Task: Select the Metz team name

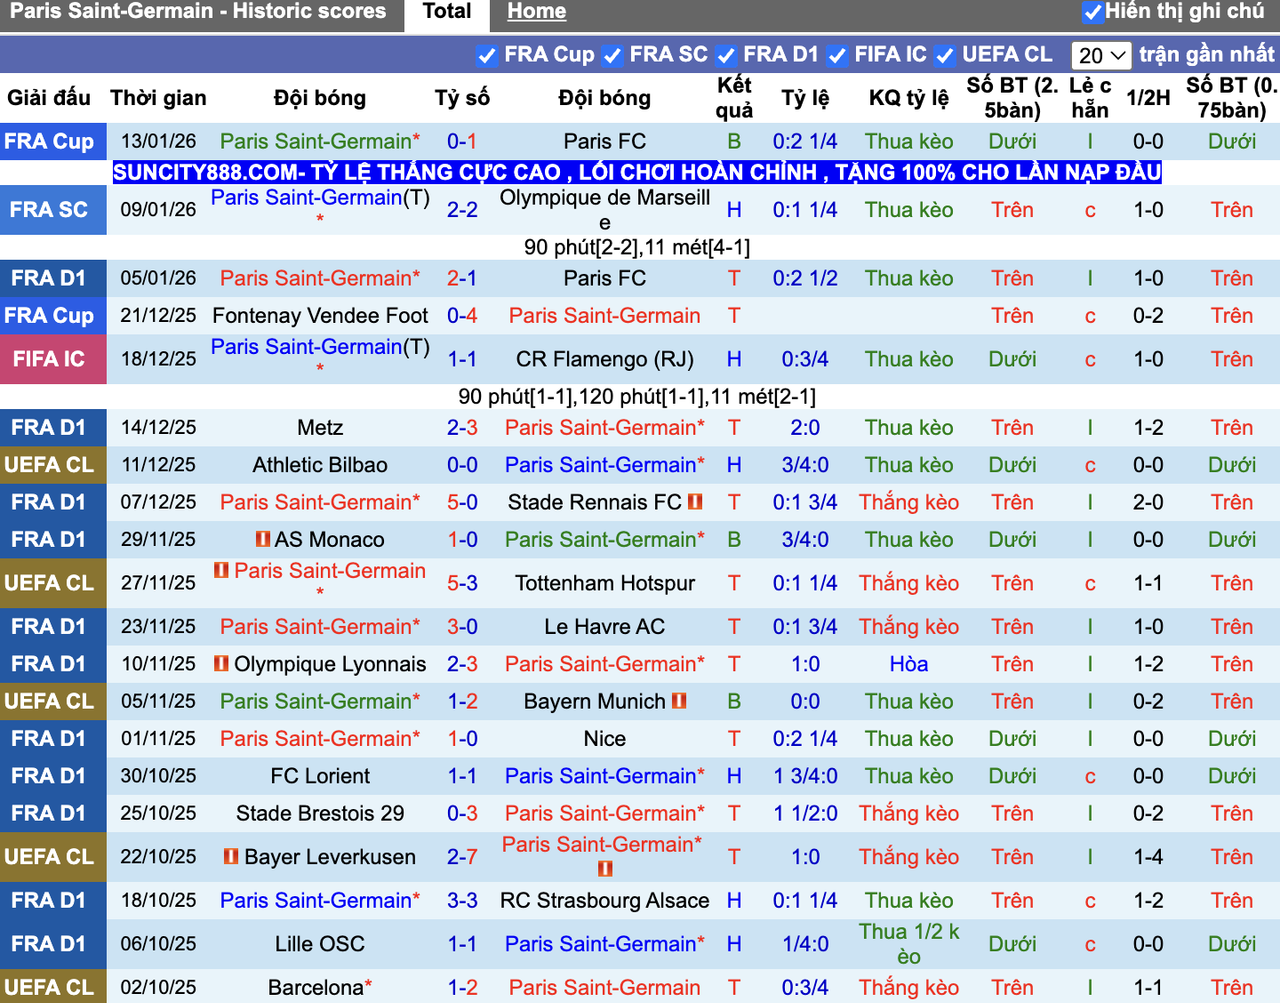Action: [x=320, y=428]
